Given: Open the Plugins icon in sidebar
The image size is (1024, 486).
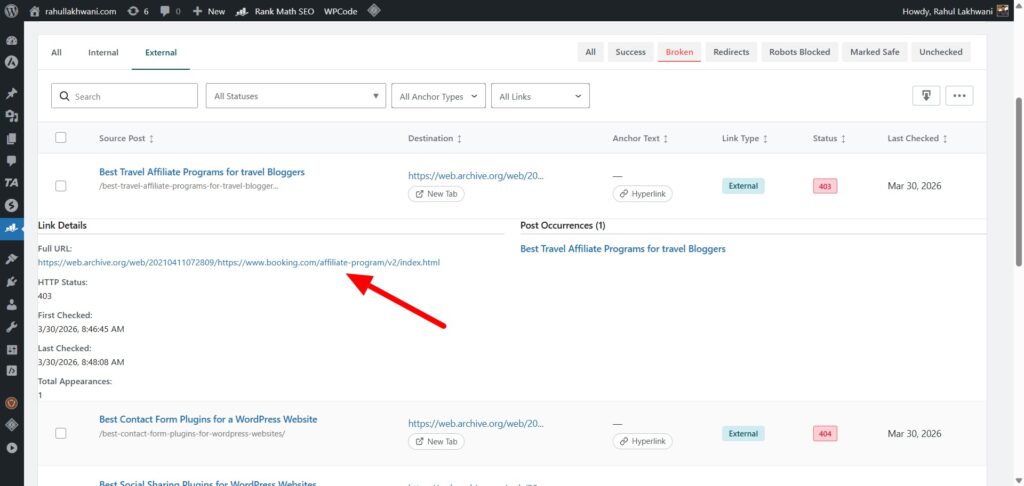Looking at the screenshot, I should [12, 281].
